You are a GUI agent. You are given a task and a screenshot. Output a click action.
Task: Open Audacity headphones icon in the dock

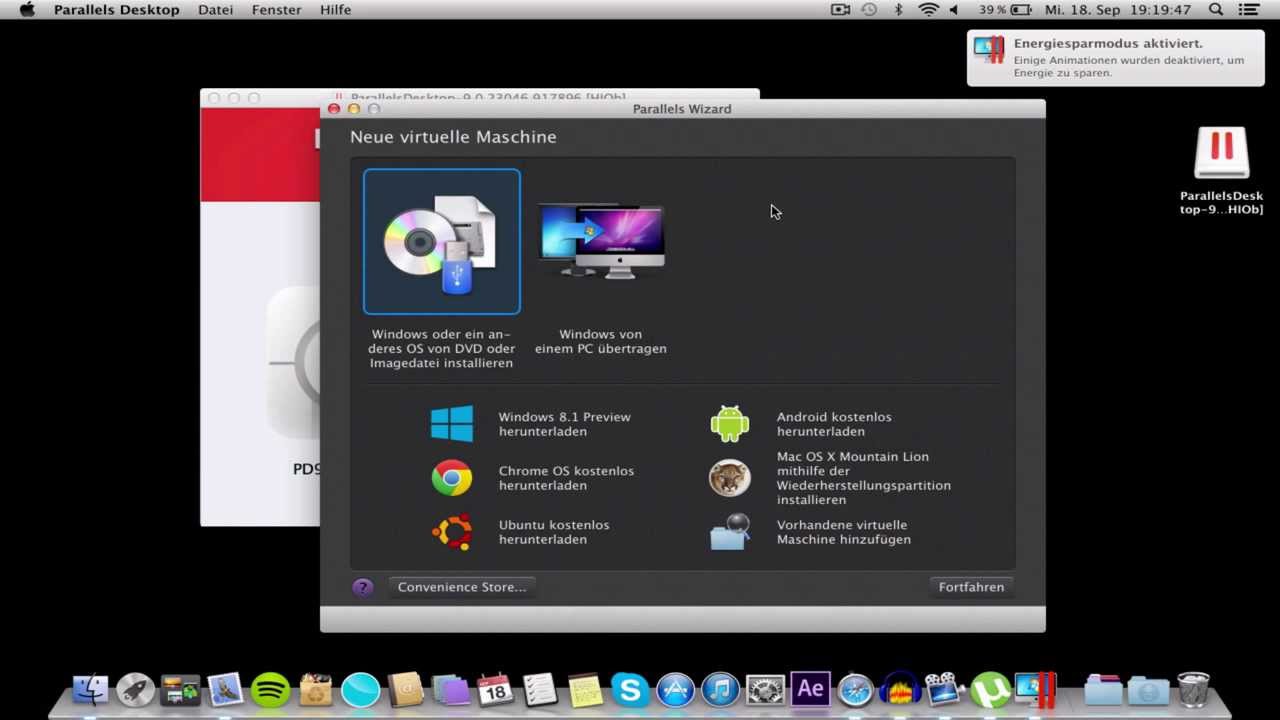tap(900, 690)
